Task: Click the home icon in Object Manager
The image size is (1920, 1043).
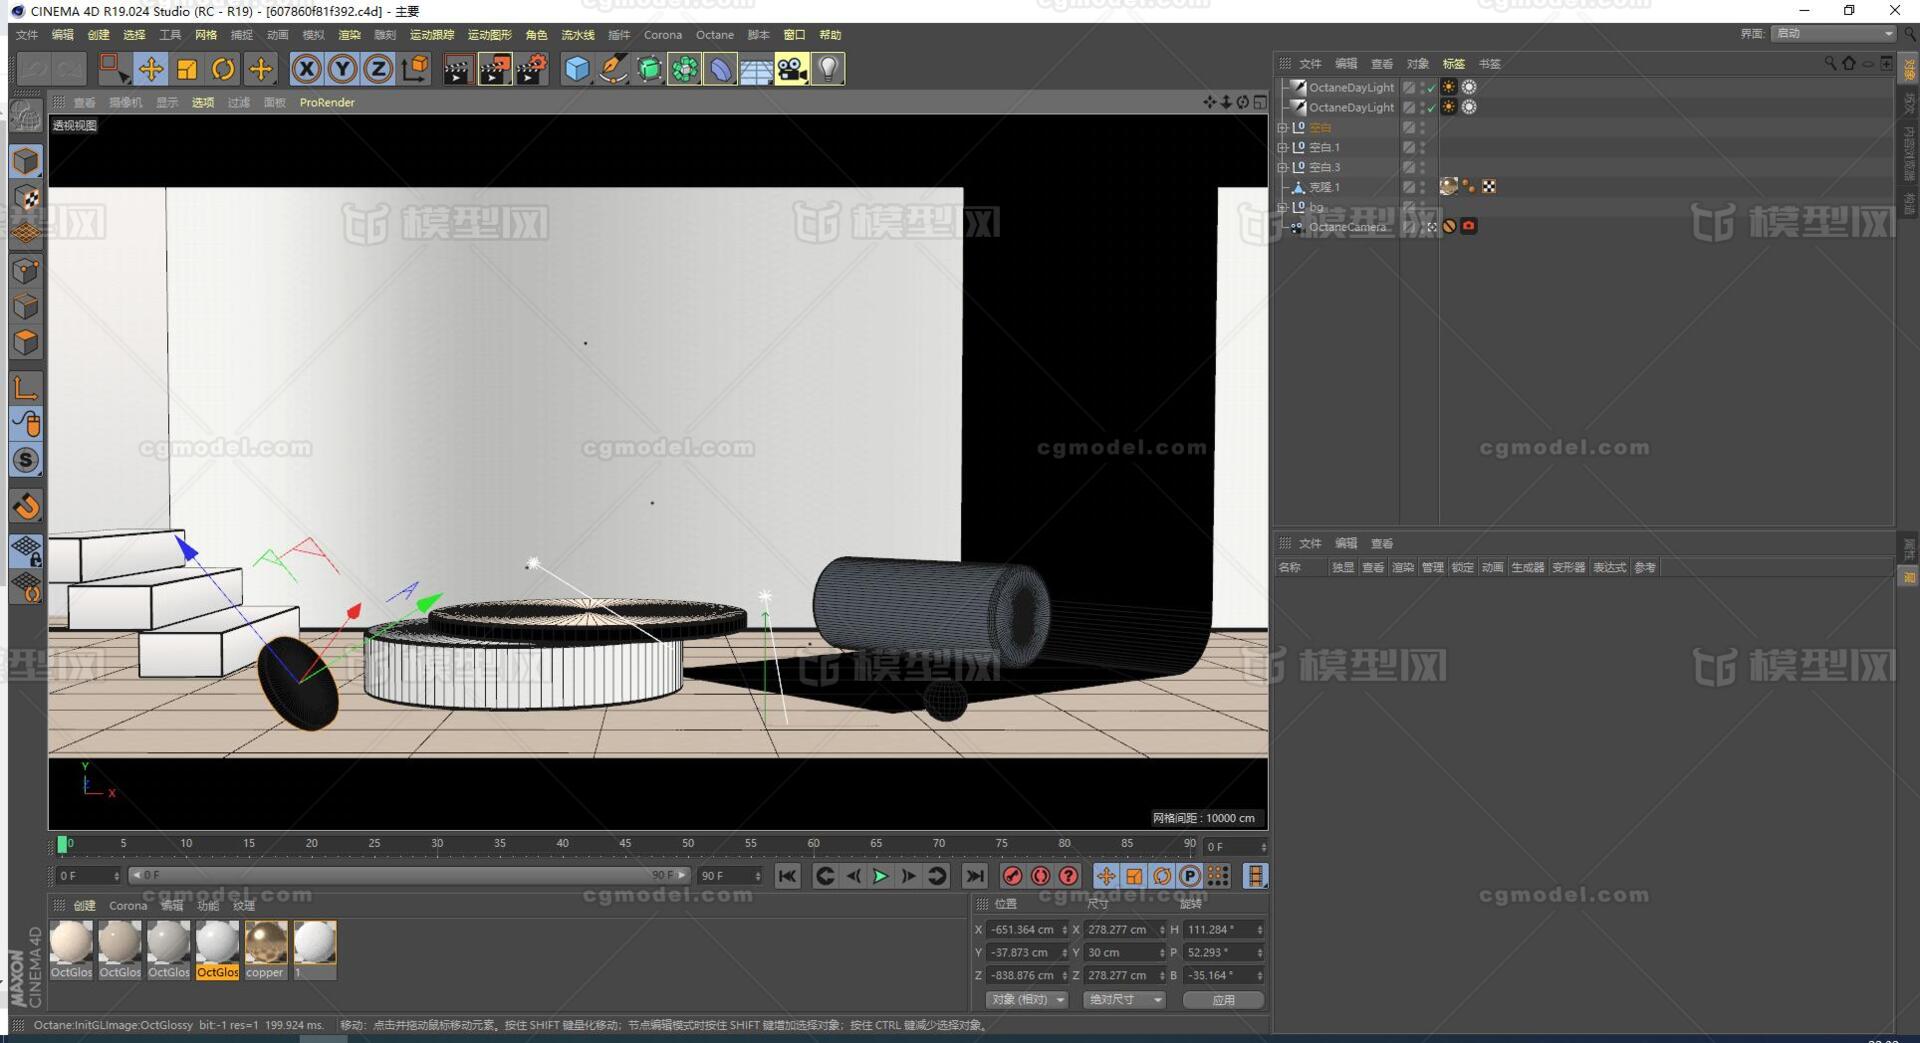Action: (x=1848, y=63)
